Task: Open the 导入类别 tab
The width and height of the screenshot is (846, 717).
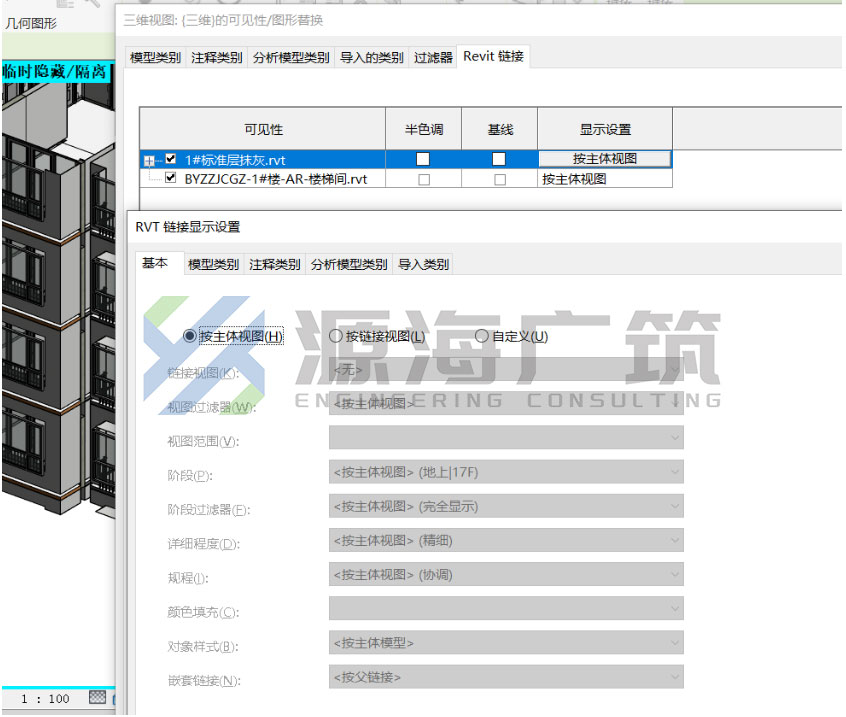Action: coord(423,264)
